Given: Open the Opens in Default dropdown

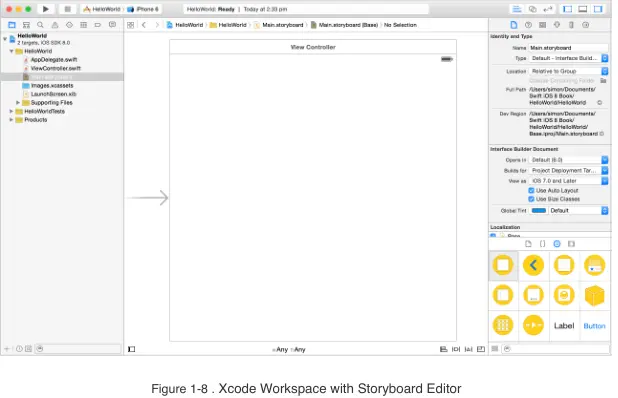Looking at the screenshot, I should tap(568, 160).
